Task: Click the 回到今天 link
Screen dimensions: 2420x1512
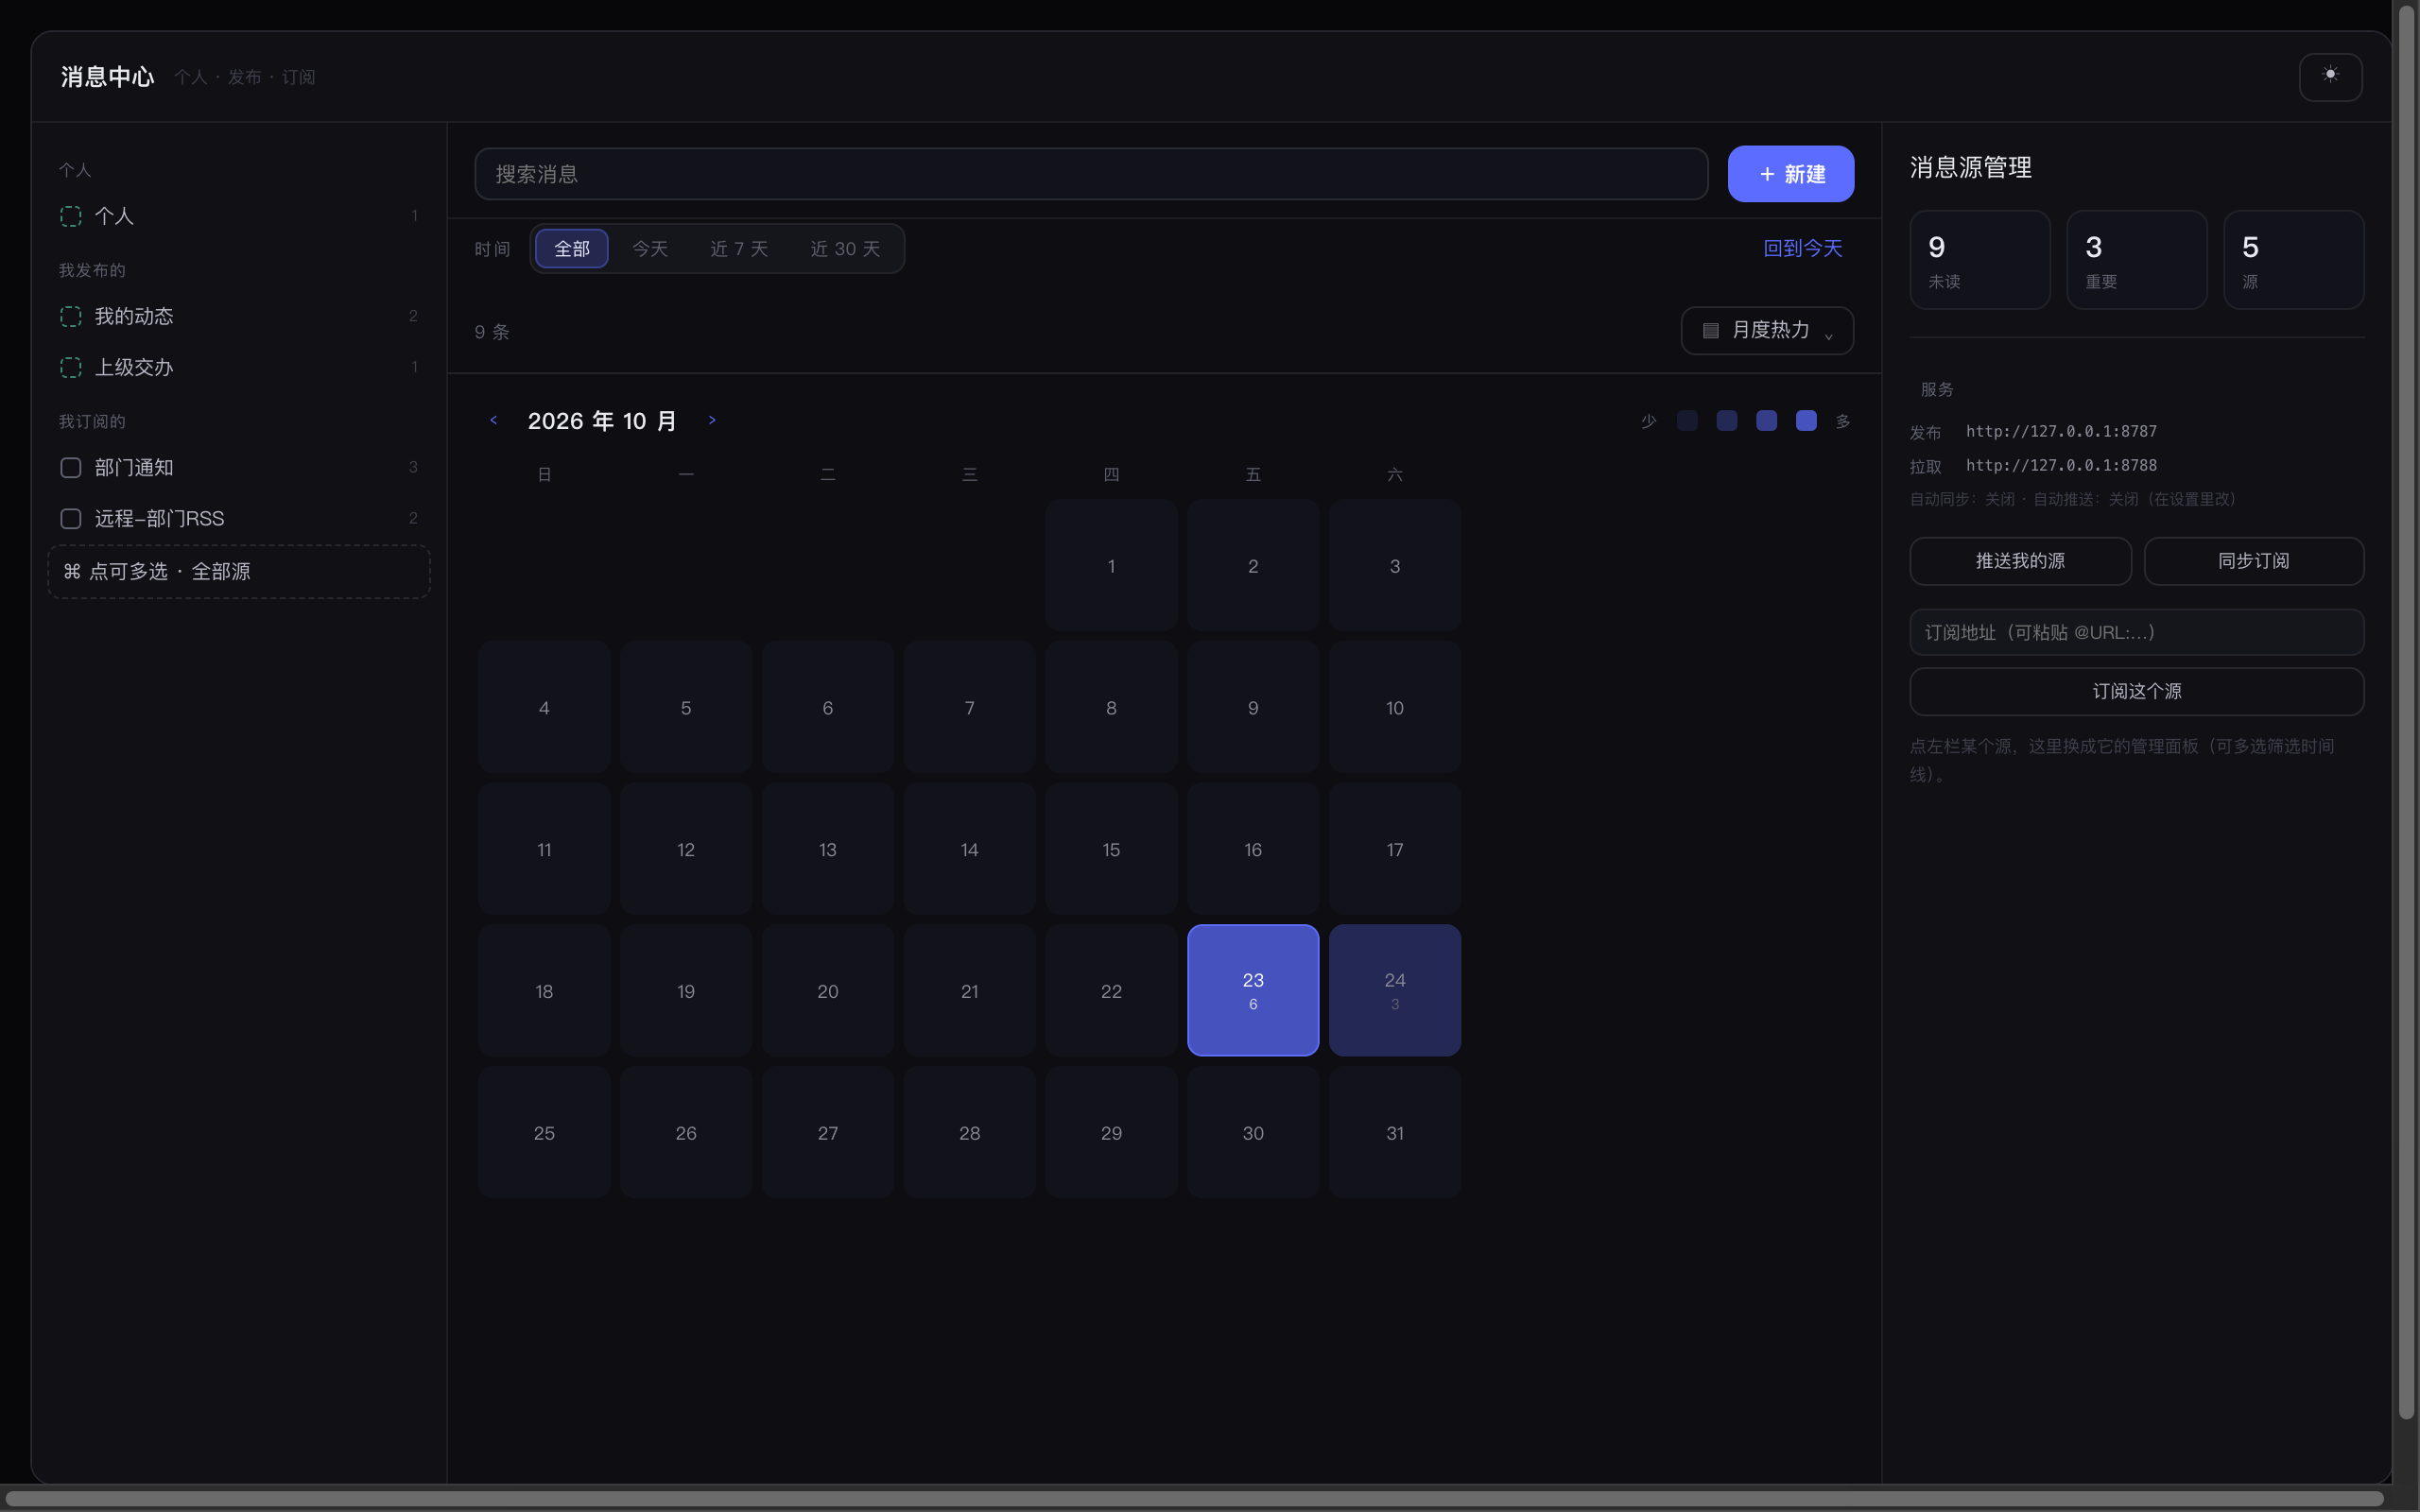Action: point(1803,248)
